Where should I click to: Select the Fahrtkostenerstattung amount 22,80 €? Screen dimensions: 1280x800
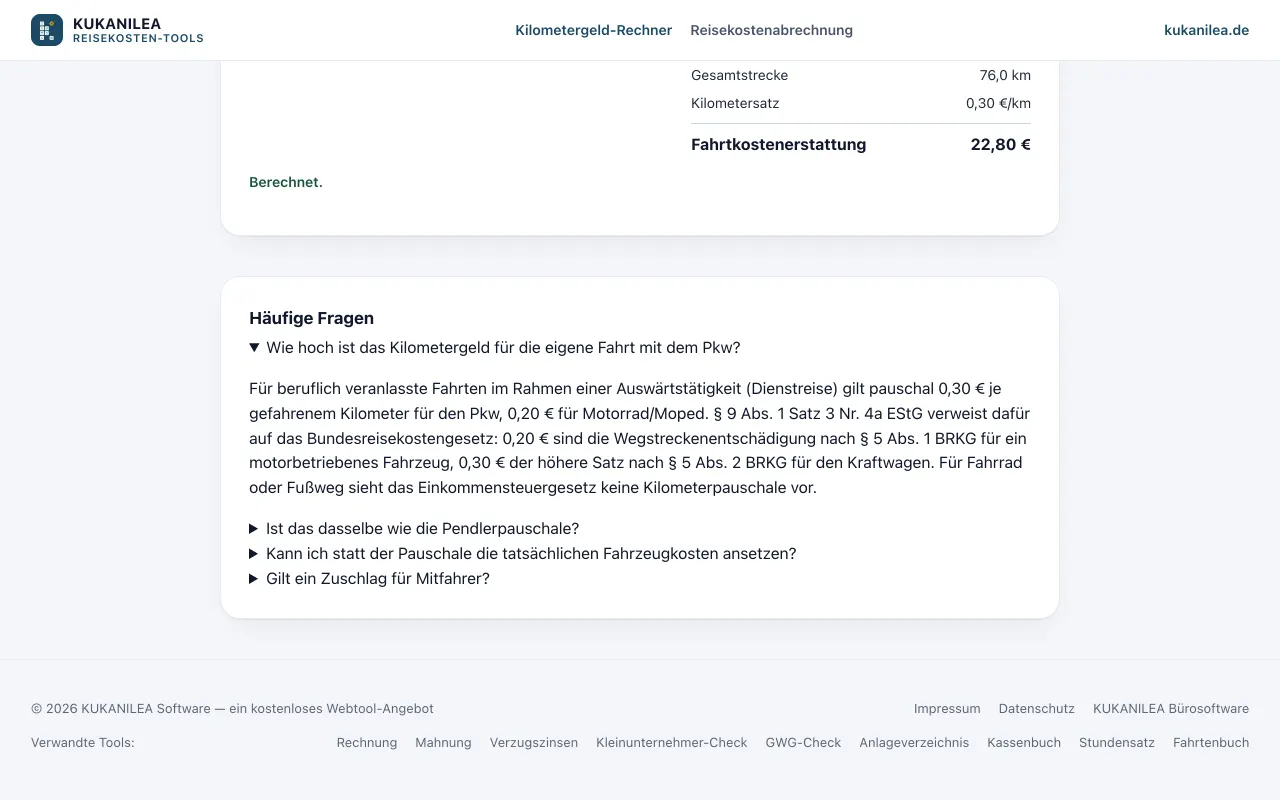(x=1000, y=144)
